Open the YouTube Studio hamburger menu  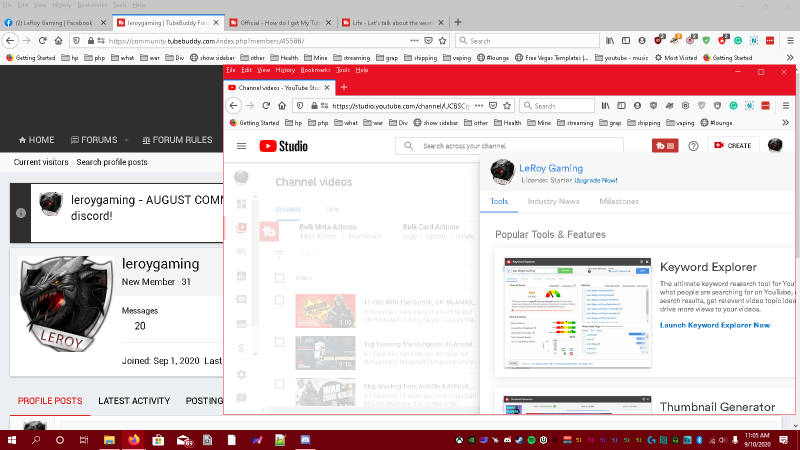click(241, 146)
